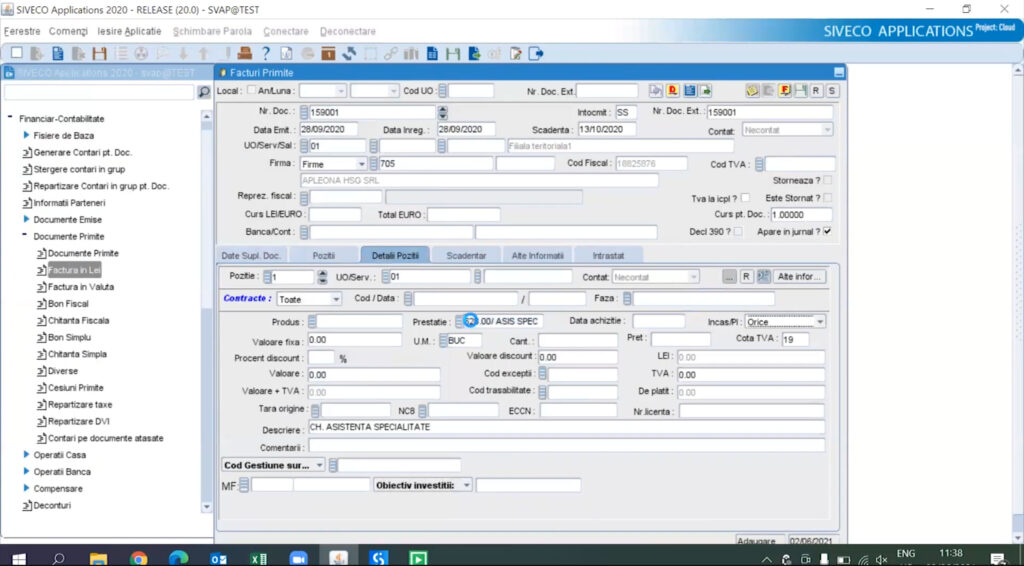Select Bon Fiscal in tree

click(x=68, y=304)
